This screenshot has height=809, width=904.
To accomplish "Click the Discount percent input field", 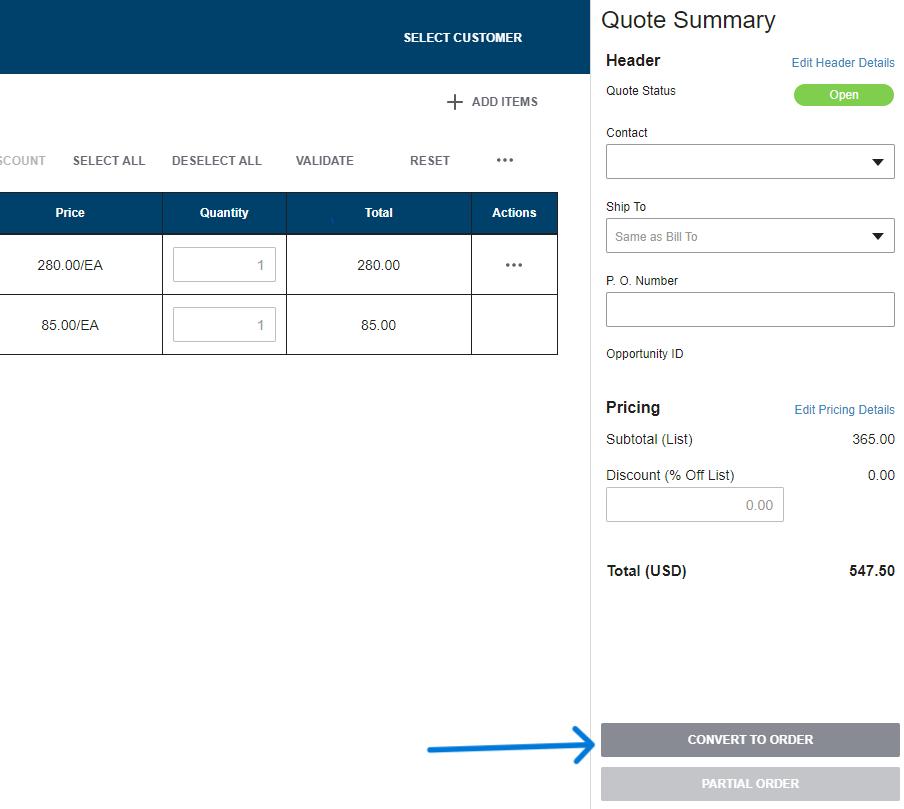I will point(695,505).
